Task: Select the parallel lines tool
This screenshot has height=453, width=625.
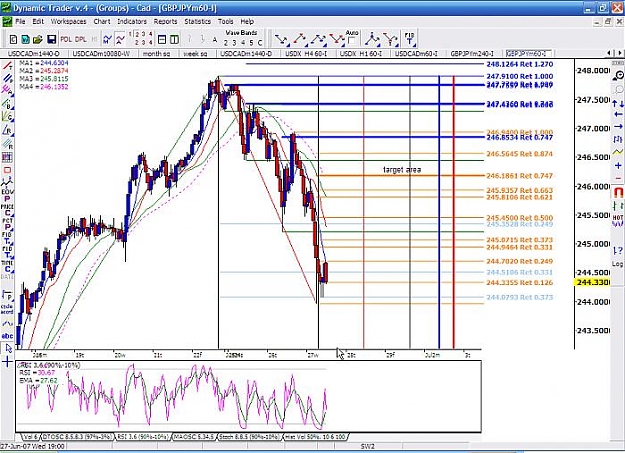Action: (x=7, y=78)
